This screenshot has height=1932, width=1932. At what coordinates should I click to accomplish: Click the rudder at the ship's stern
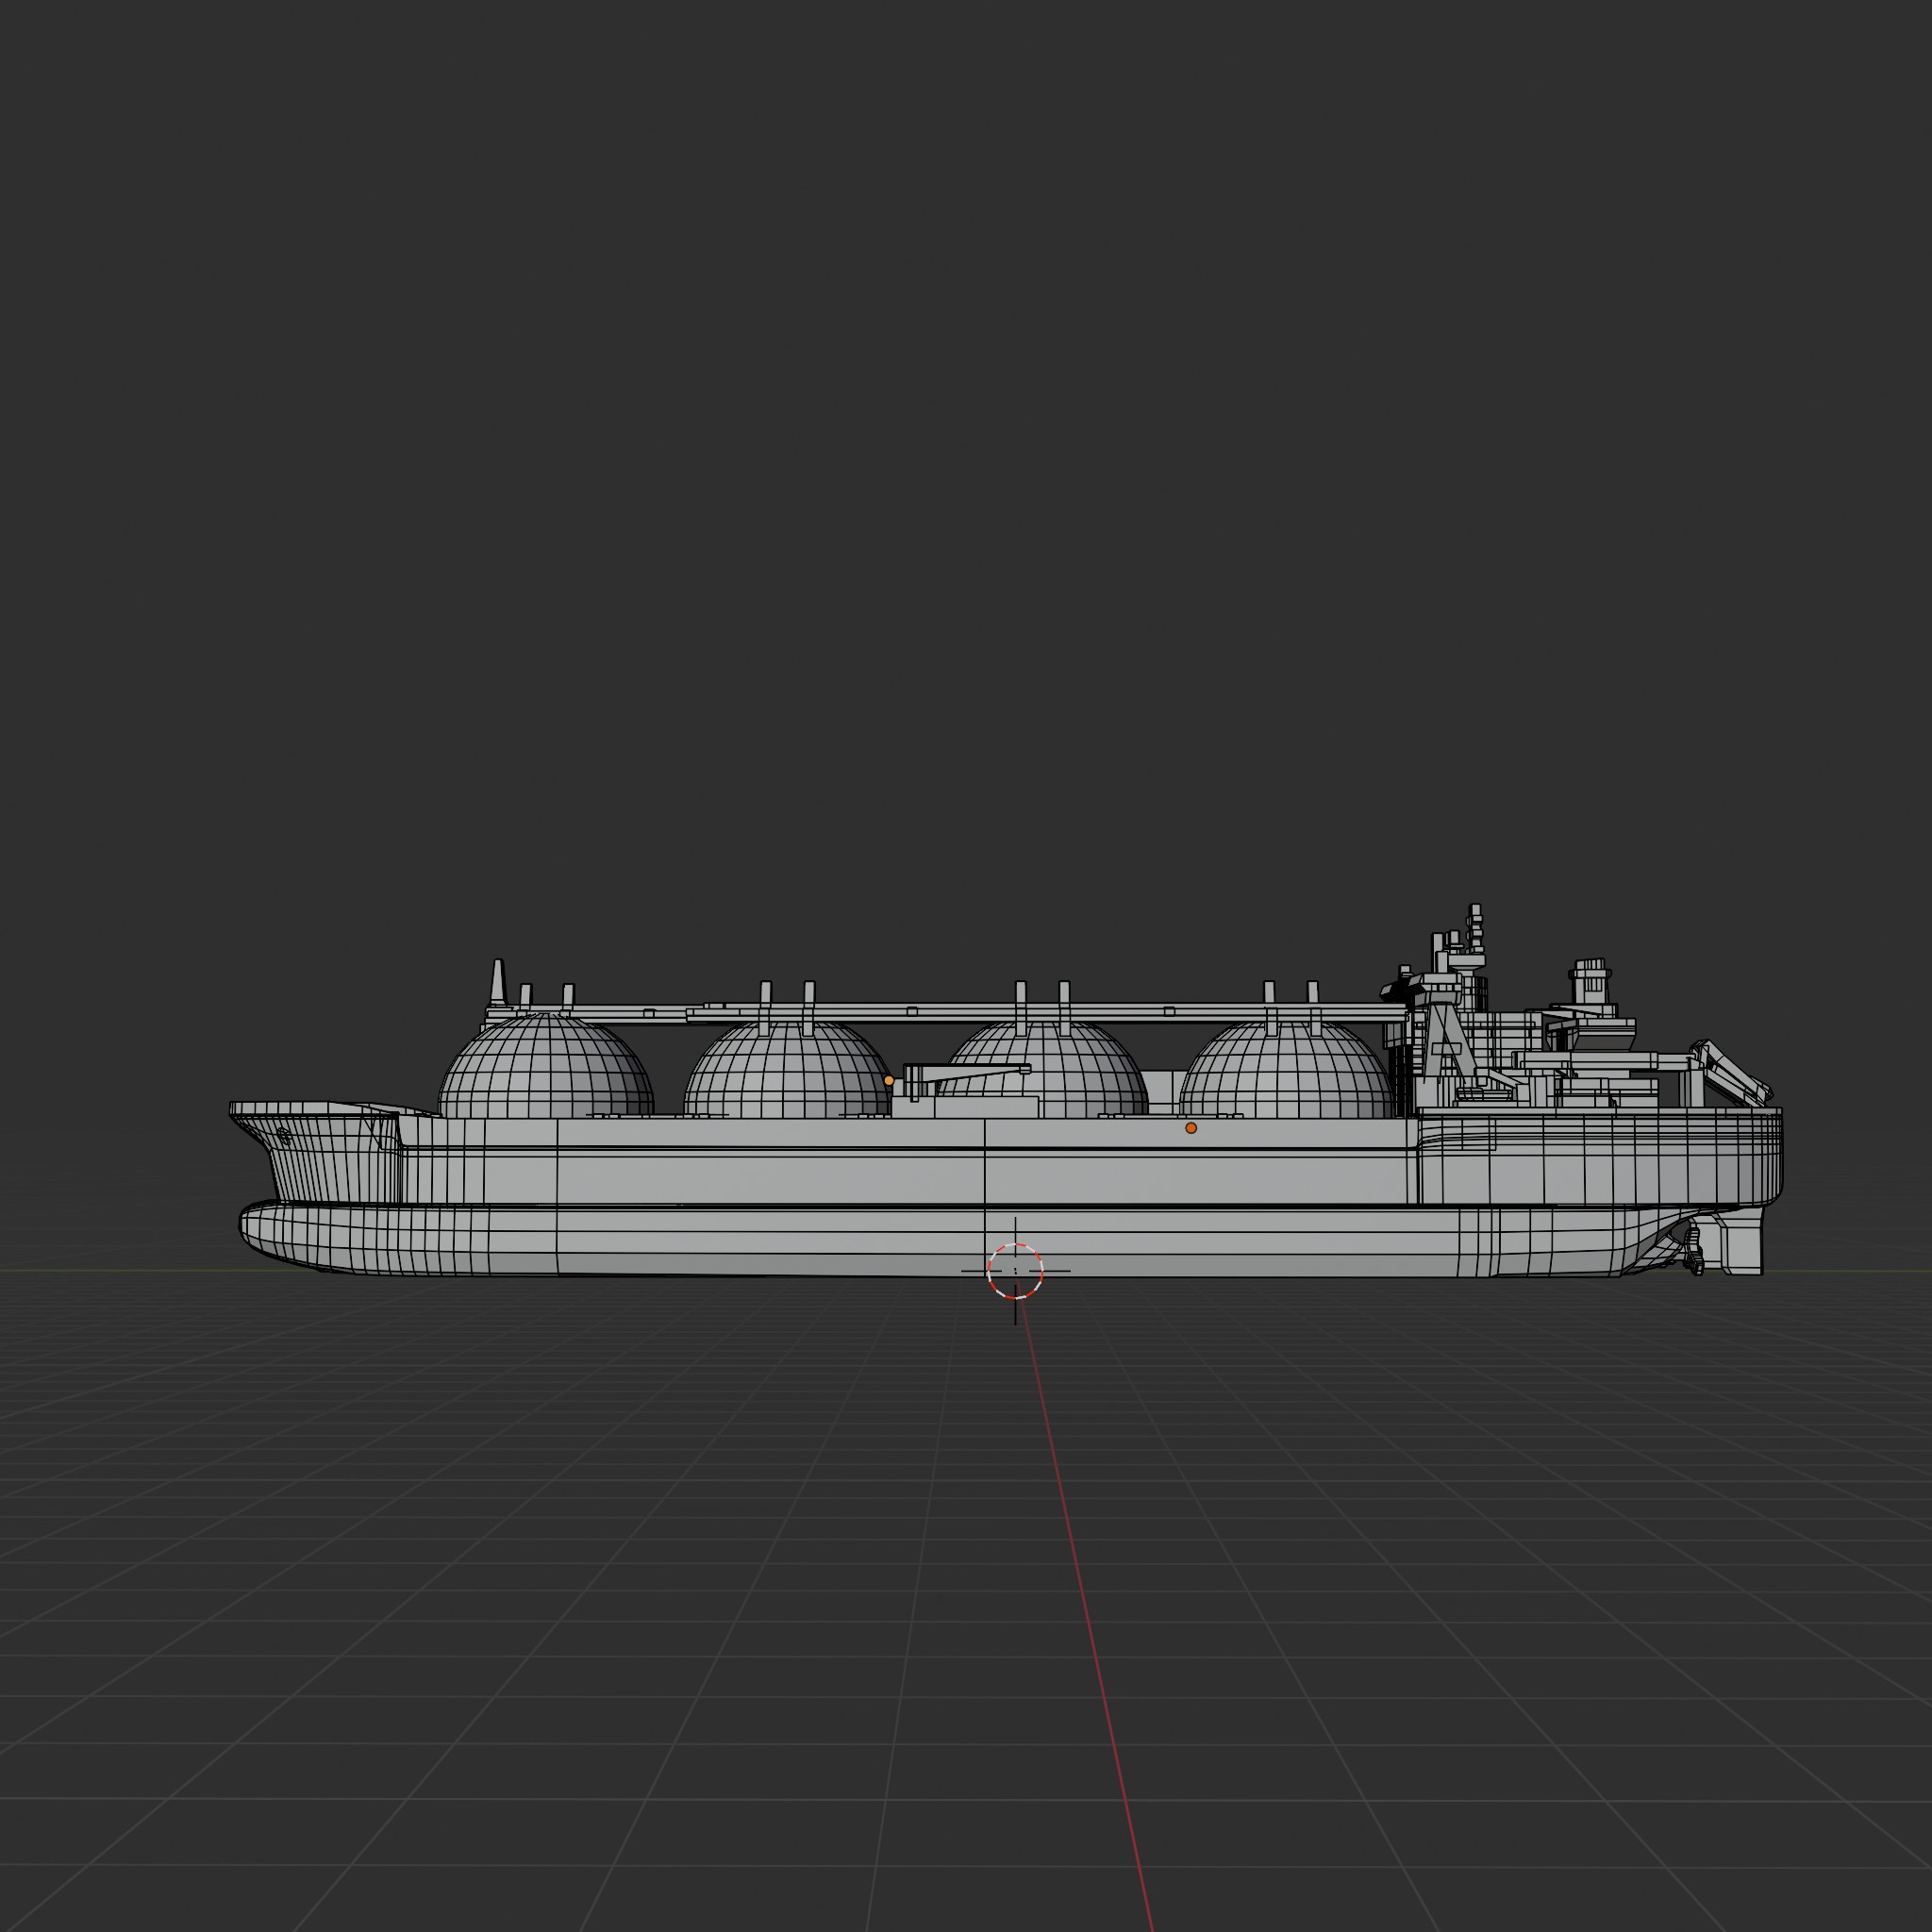(x=1742, y=1248)
